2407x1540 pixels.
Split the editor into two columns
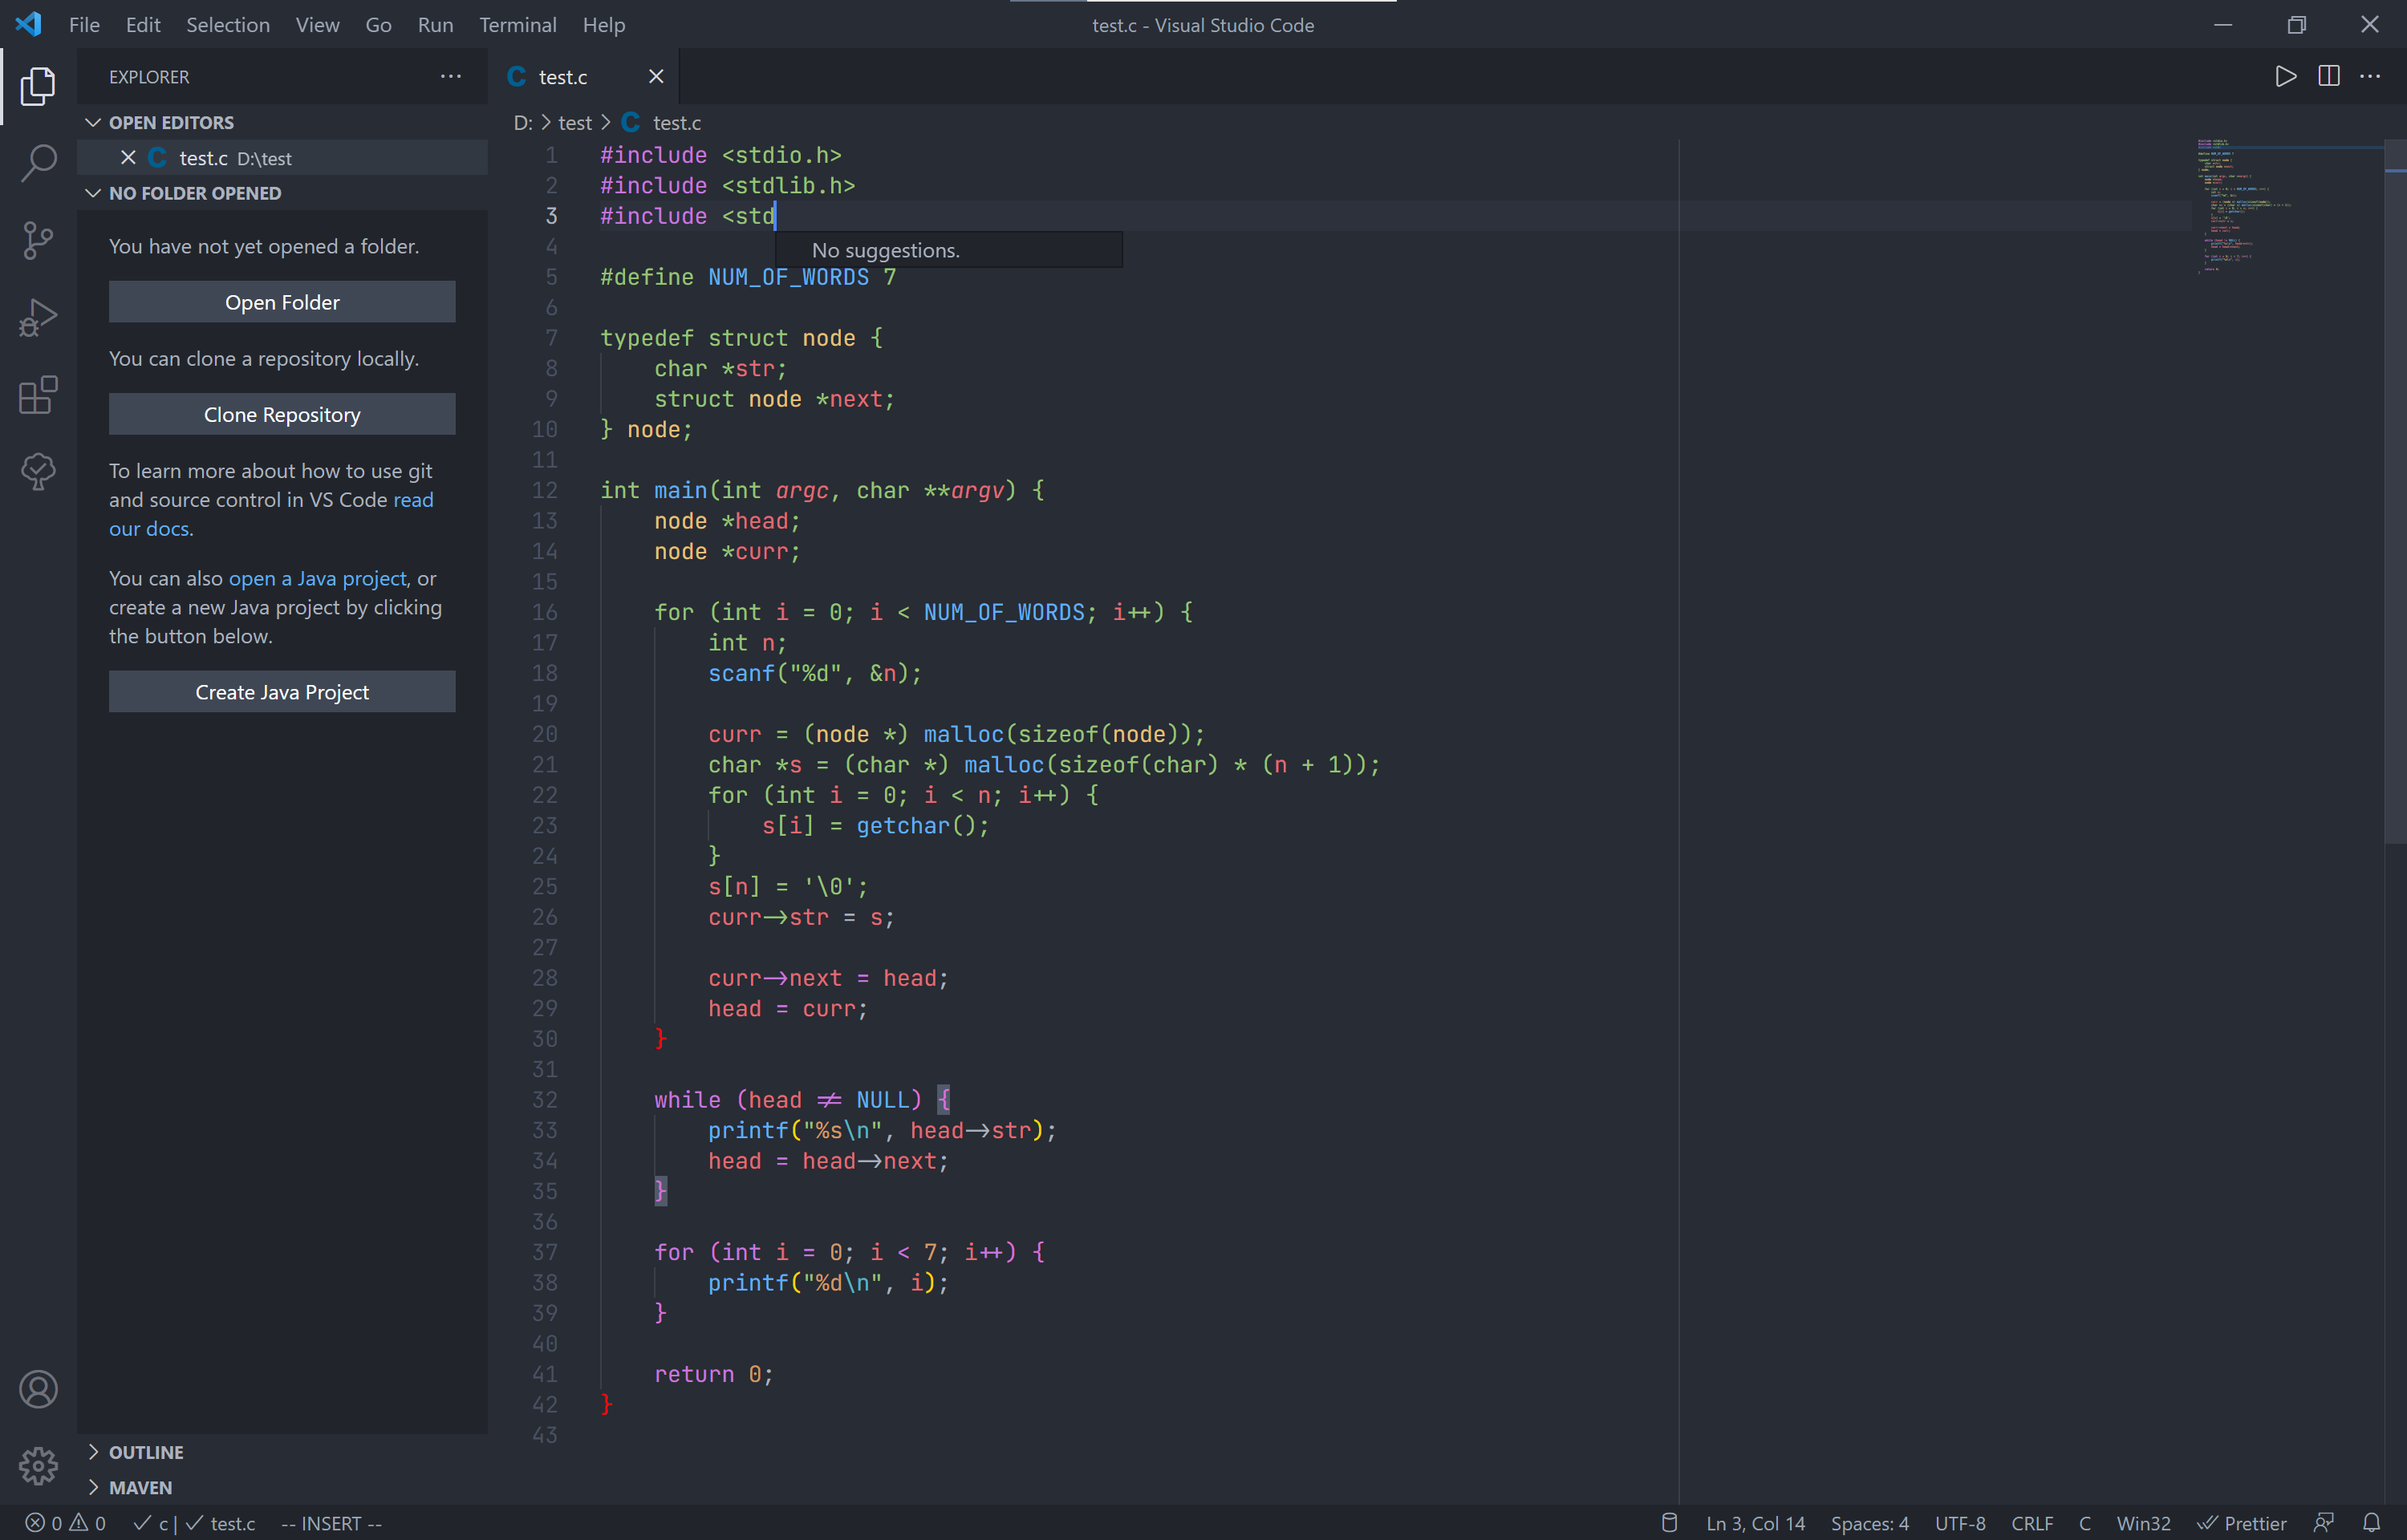coord(2329,75)
